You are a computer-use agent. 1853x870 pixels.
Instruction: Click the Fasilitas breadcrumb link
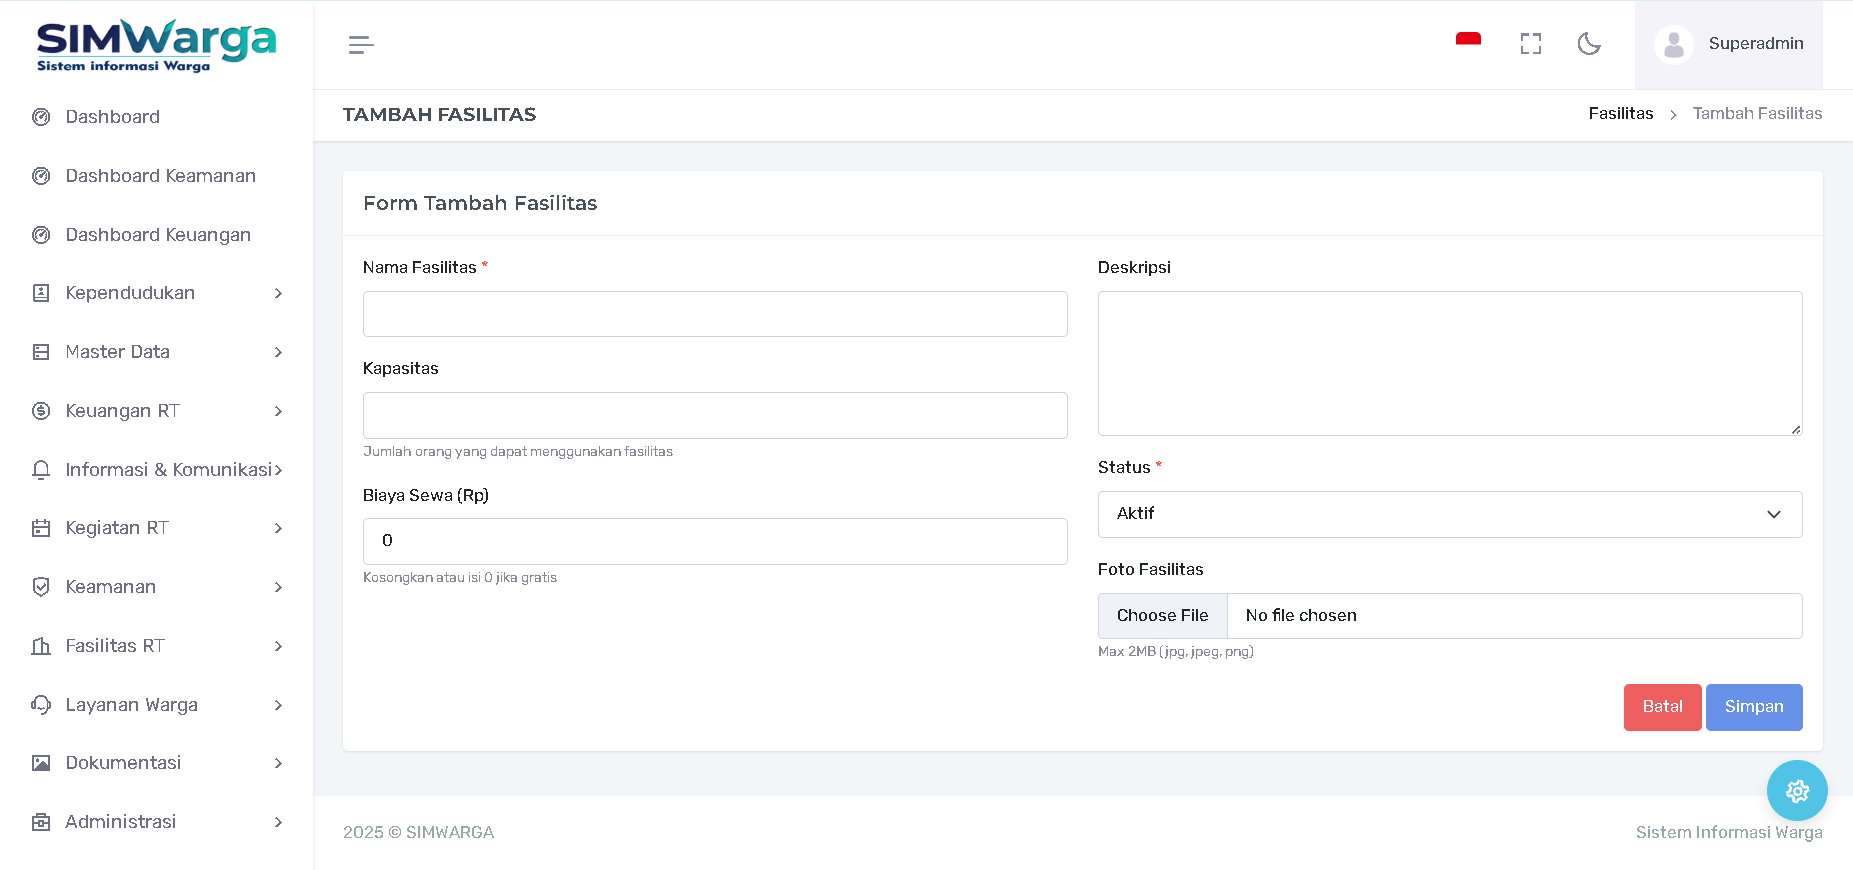tap(1620, 114)
